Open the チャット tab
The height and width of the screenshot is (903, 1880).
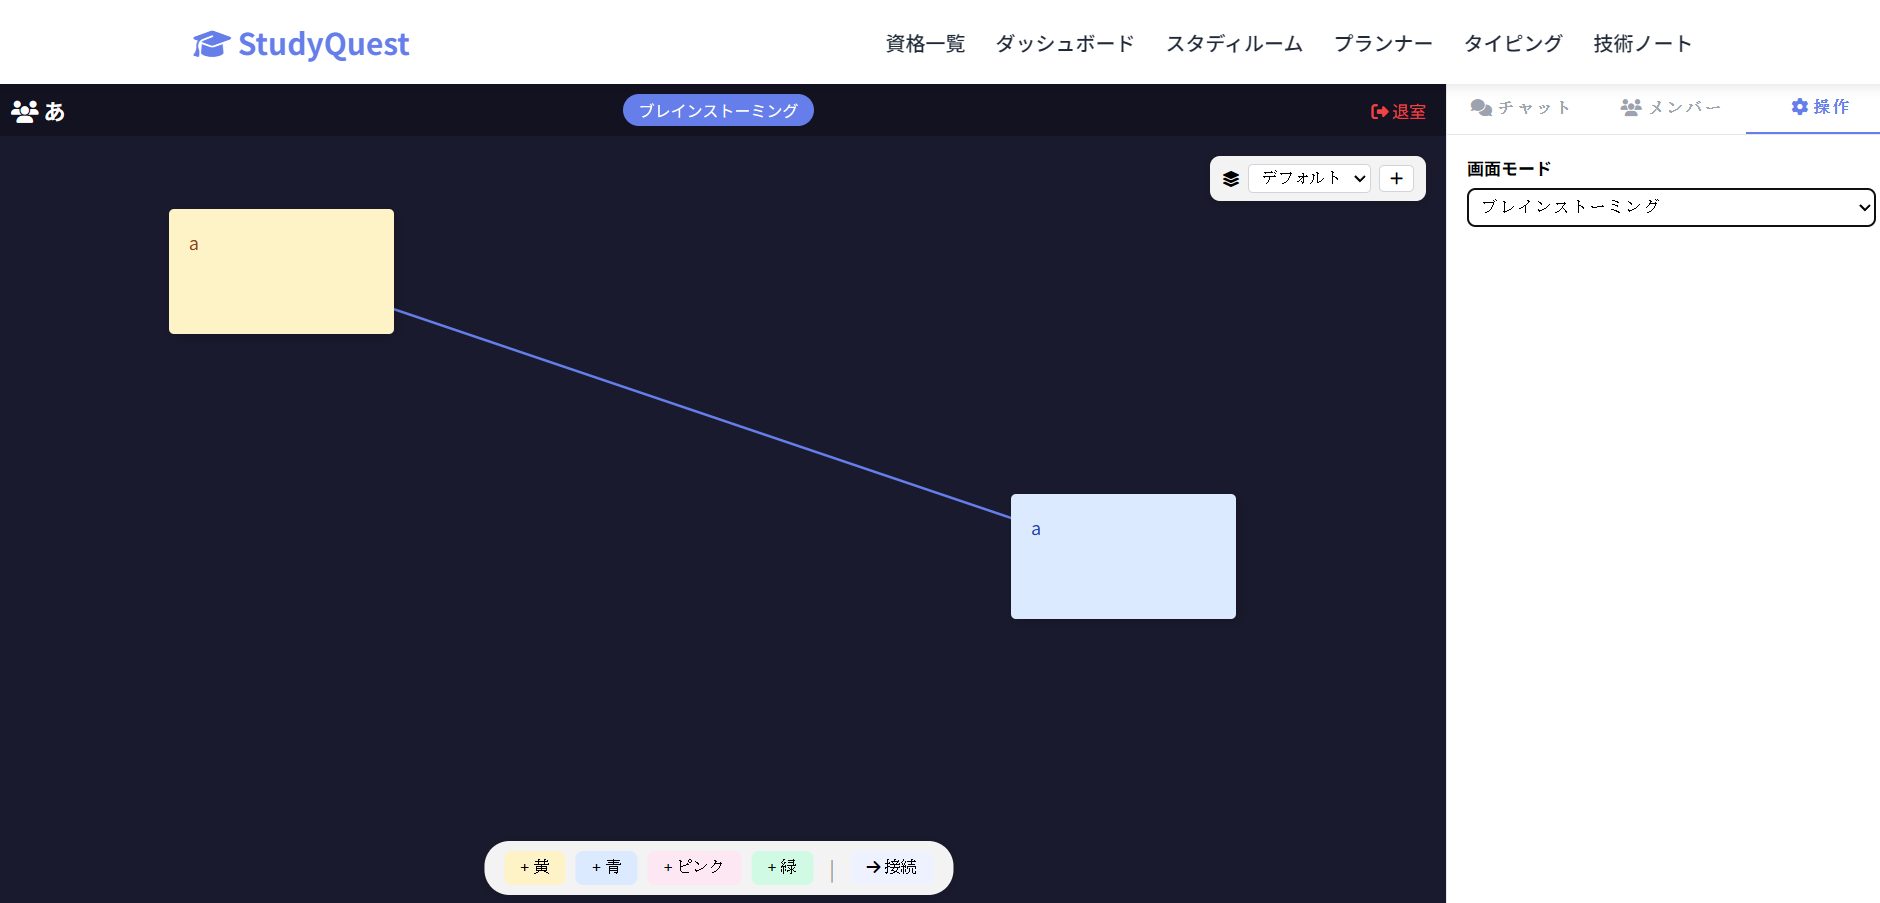coord(1521,107)
